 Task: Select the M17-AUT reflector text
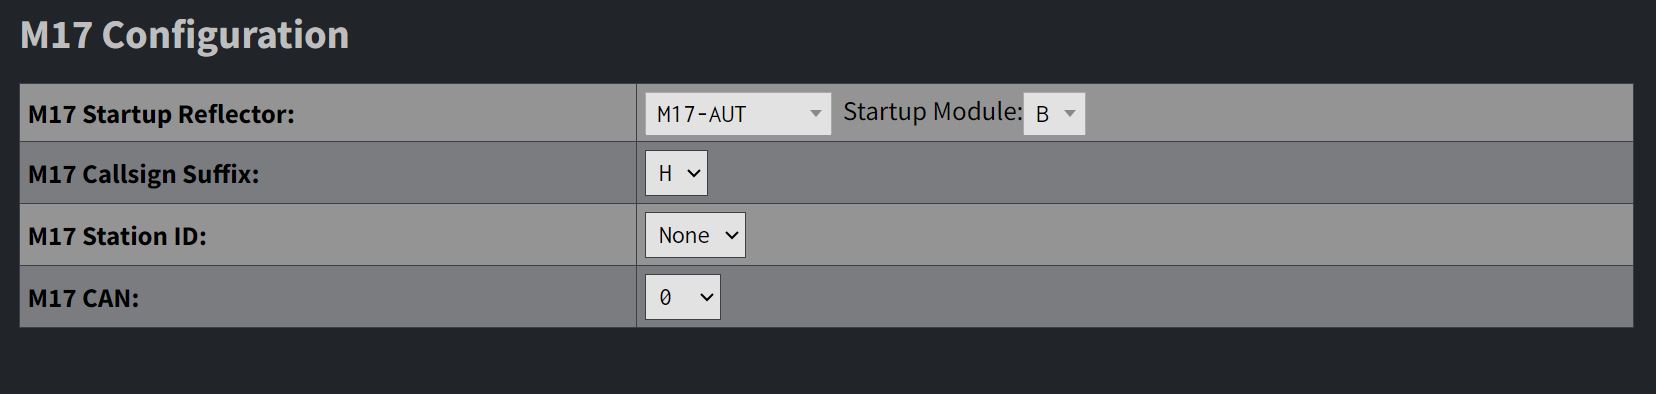(701, 114)
